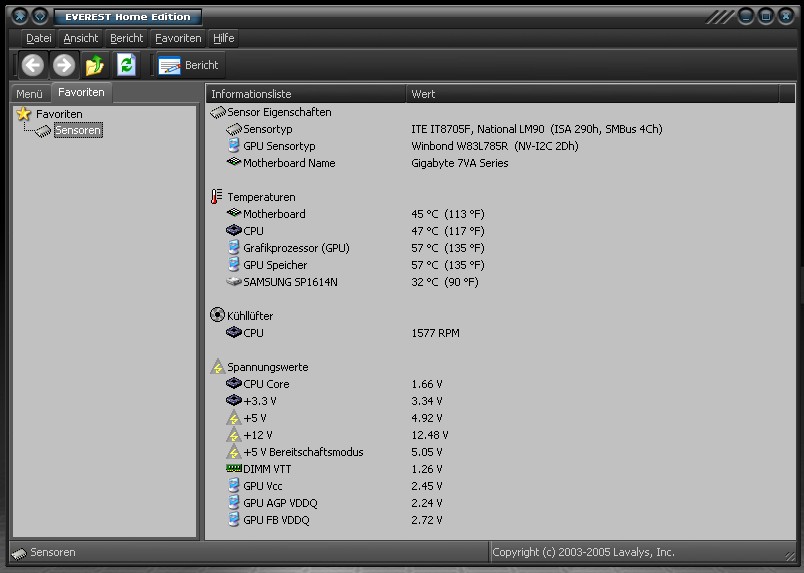Click the folder up-level icon
Viewport: 804px width, 573px height.
coord(95,65)
